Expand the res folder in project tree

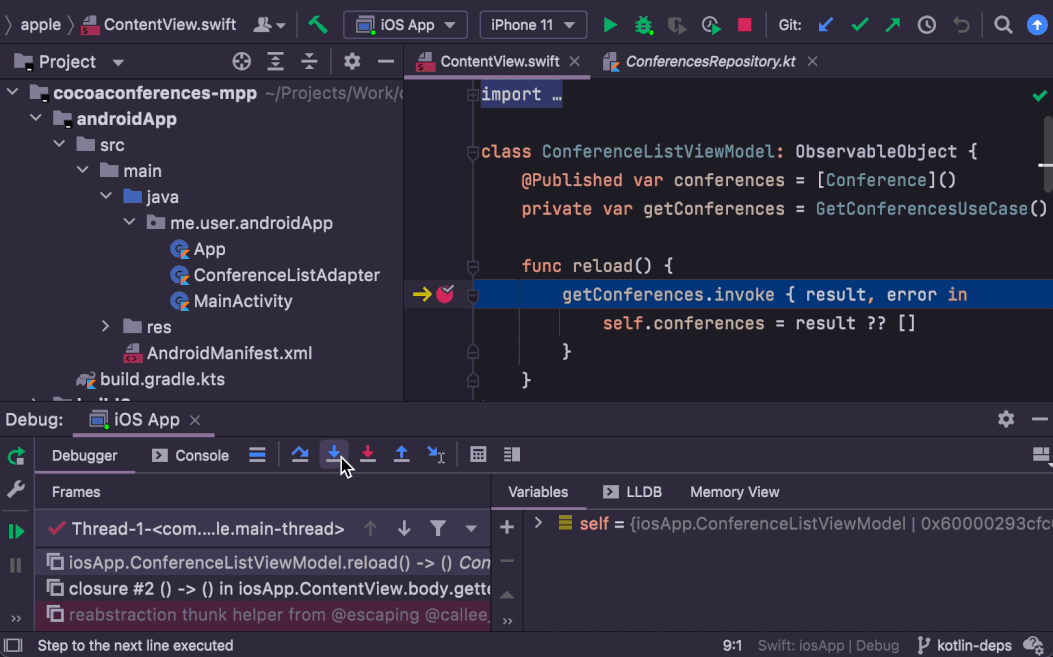[106, 327]
